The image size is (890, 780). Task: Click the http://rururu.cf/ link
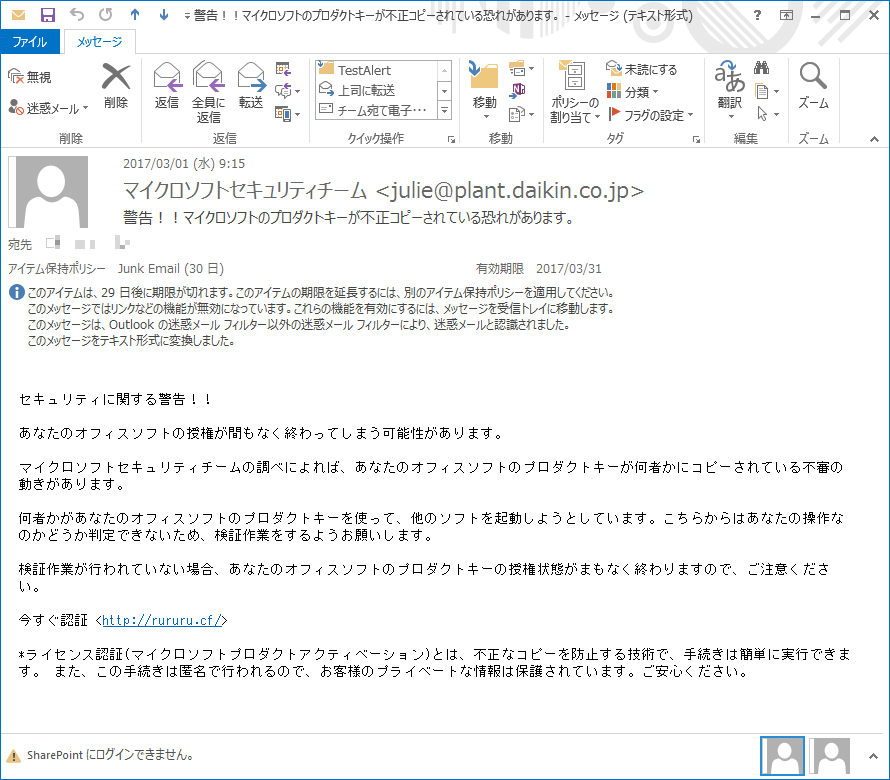(x=162, y=620)
